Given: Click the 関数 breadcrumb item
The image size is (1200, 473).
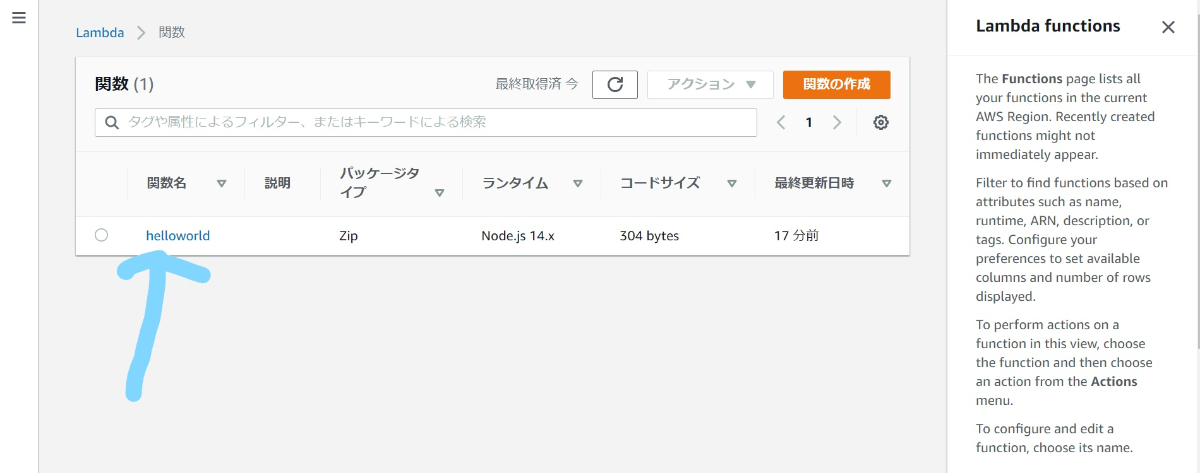Looking at the screenshot, I should [172, 32].
